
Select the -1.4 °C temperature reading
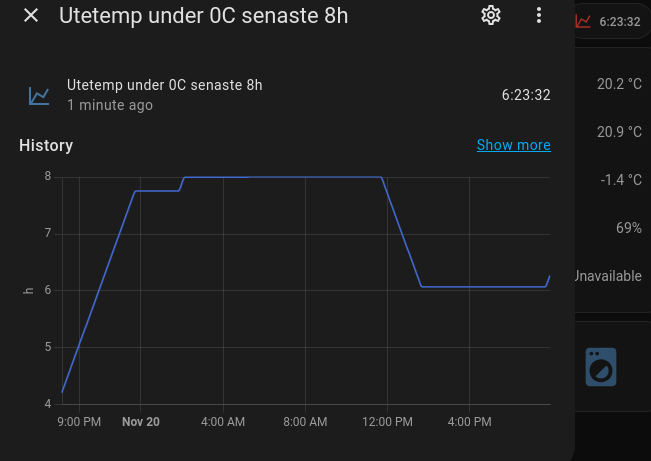620,180
